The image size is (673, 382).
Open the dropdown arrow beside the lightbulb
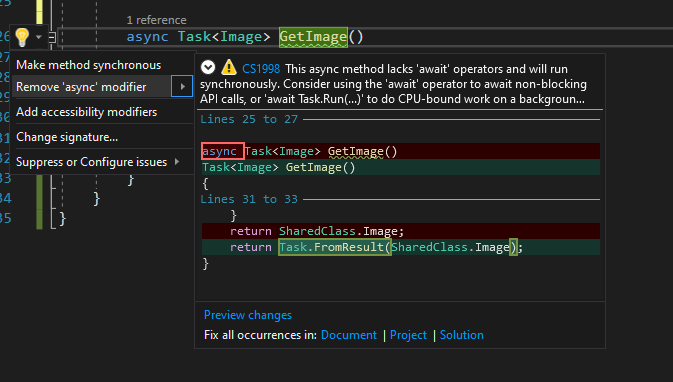pos(39,37)
